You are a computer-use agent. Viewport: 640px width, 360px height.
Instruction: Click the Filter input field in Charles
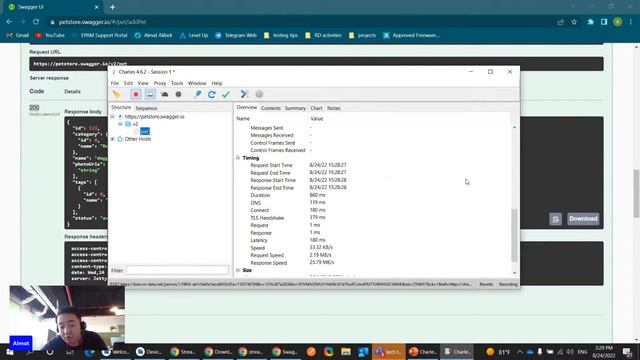tap(177, 270)
